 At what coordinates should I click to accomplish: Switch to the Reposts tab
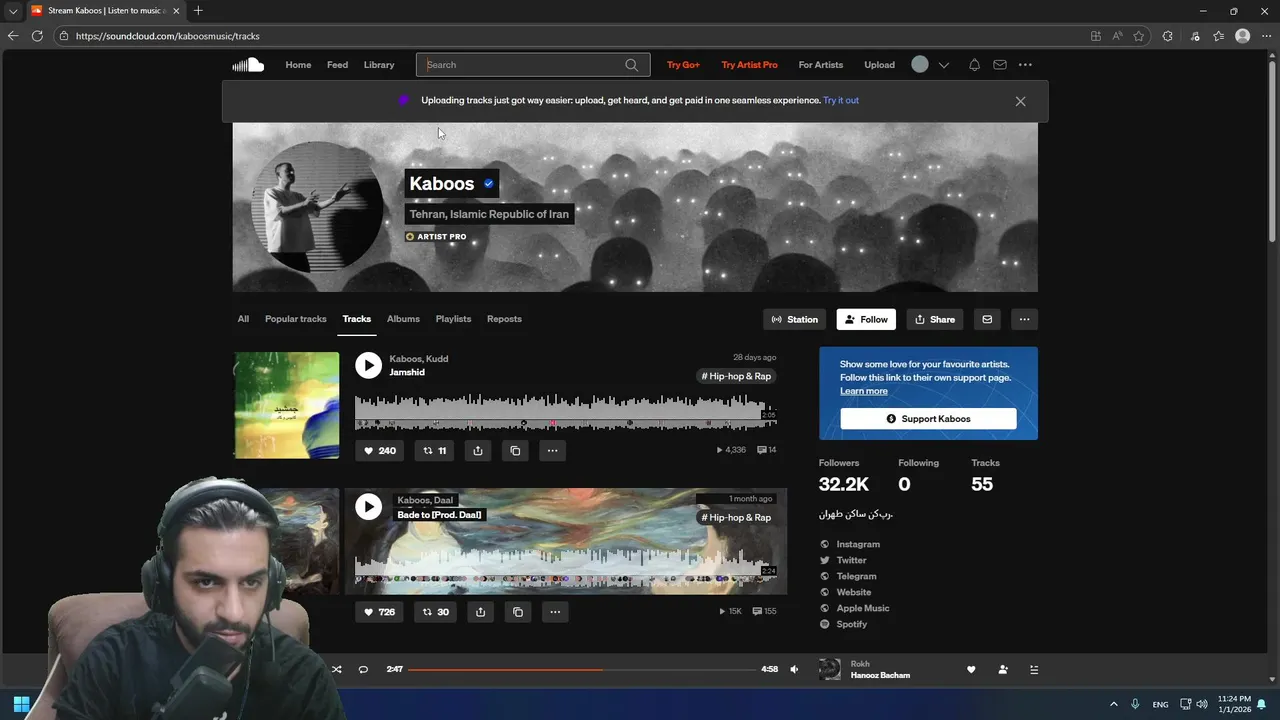coord(504,319)
